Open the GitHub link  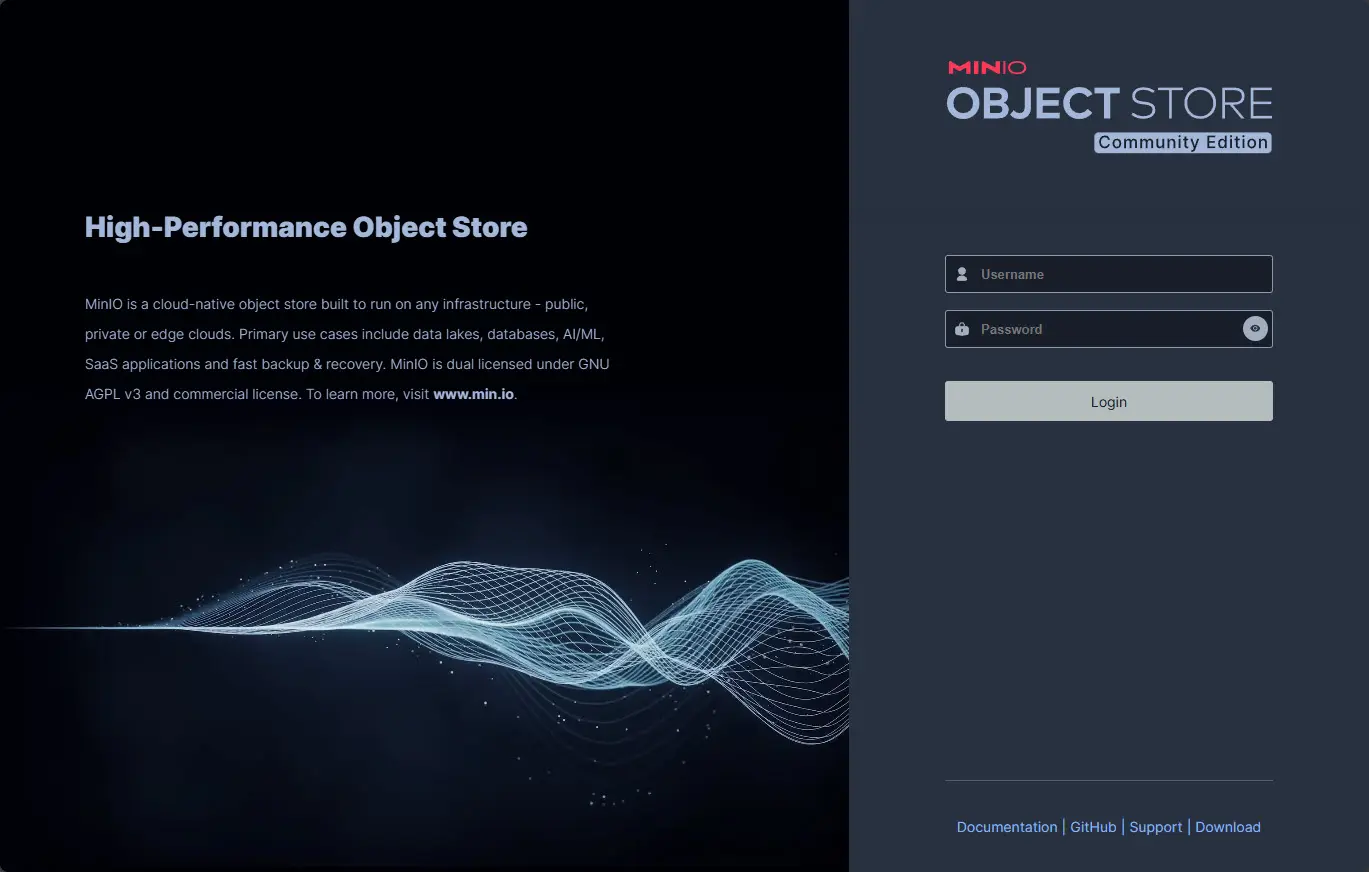point(1093,827)
